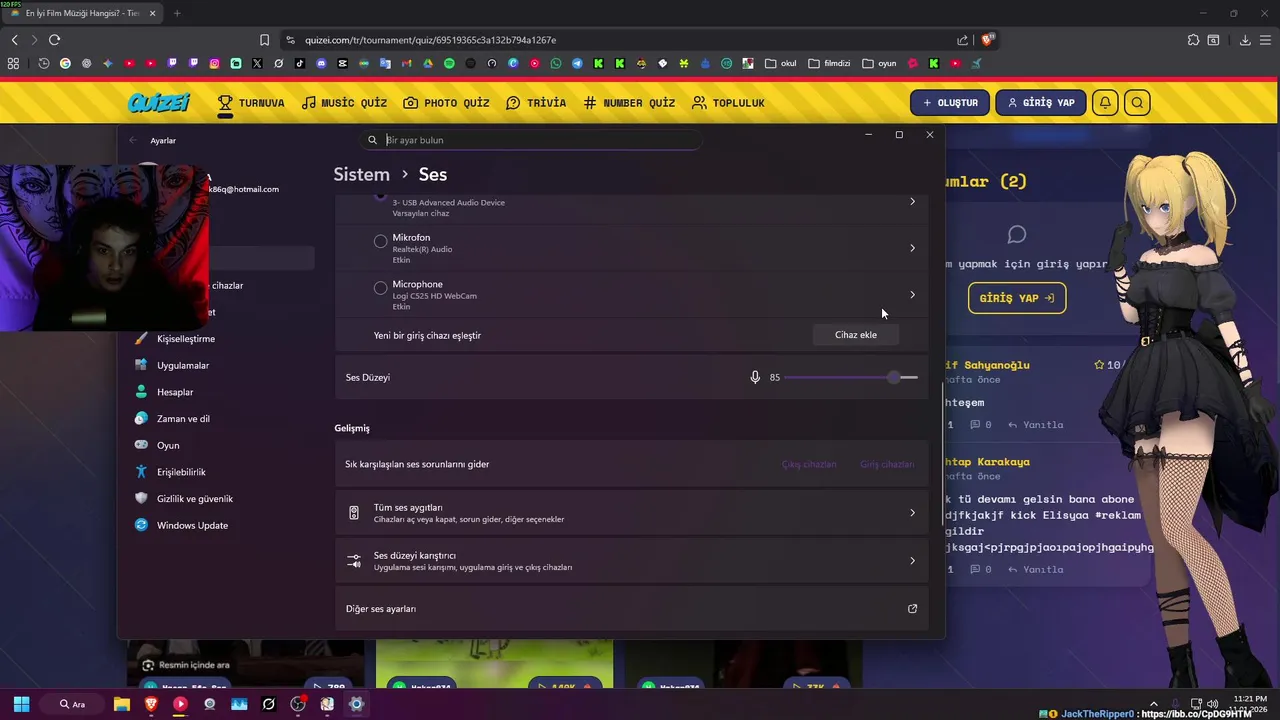
Task: Open Quizei search magnifier button
Action: click(1137, 102)
